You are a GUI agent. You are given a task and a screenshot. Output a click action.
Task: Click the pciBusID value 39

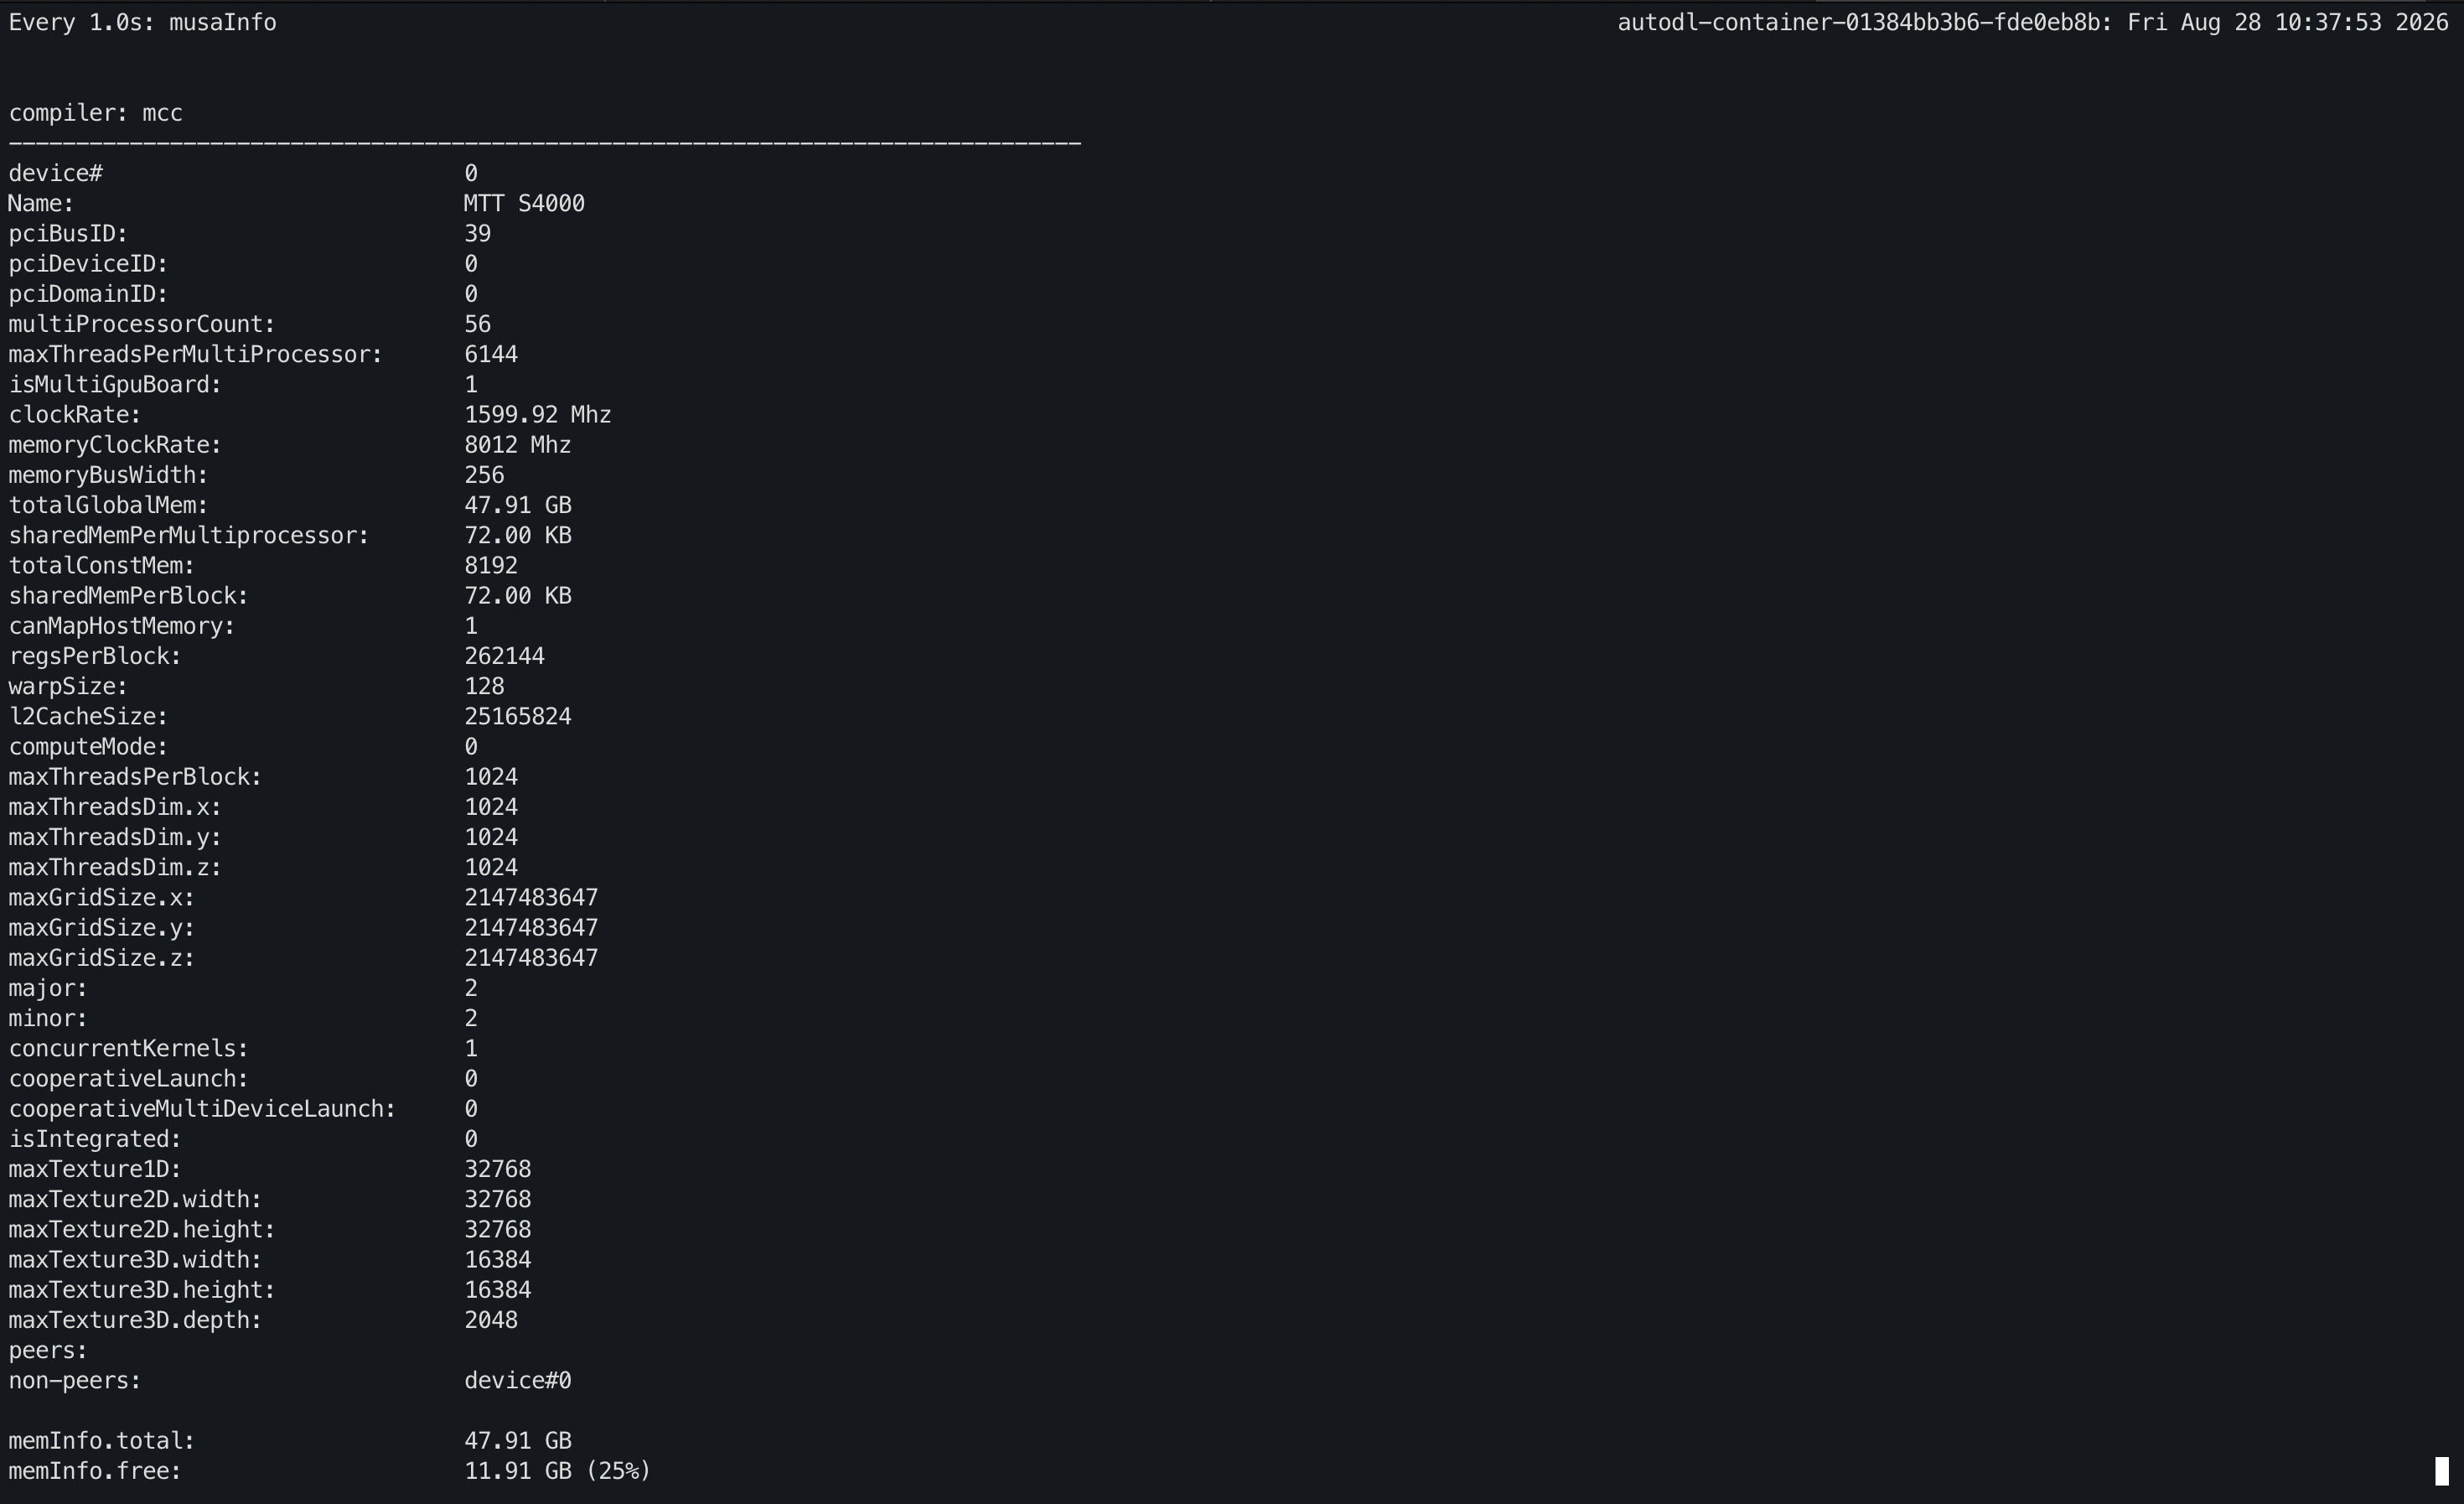(477, 234)
